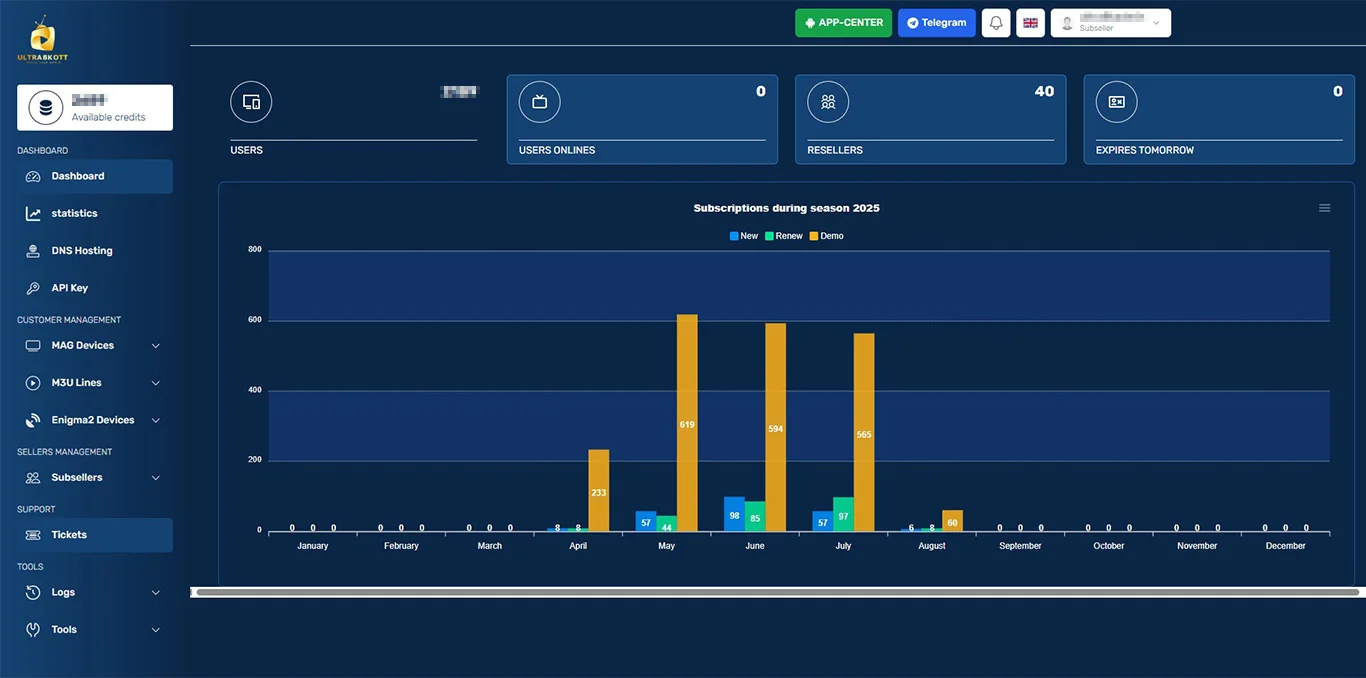Toggle the Renew series in legend

[784, 236]
